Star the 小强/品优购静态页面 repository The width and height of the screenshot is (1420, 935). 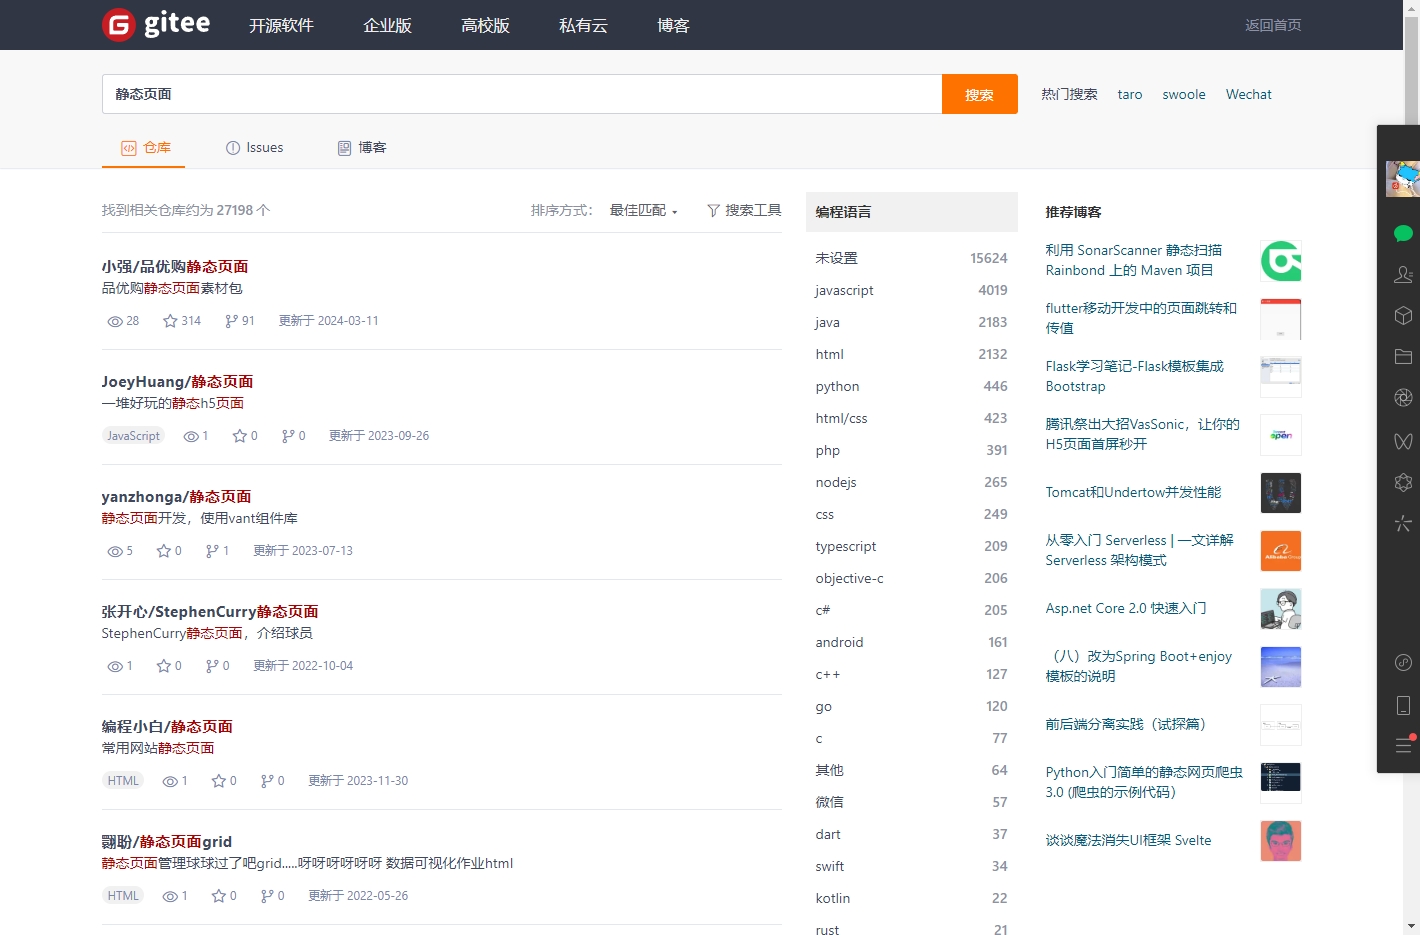click(x=169, y=320)
